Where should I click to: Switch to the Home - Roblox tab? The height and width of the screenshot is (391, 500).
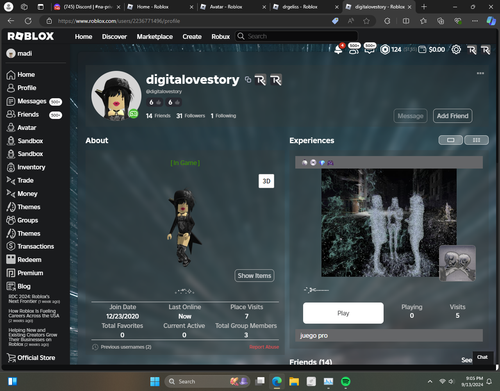click(160, 7)
